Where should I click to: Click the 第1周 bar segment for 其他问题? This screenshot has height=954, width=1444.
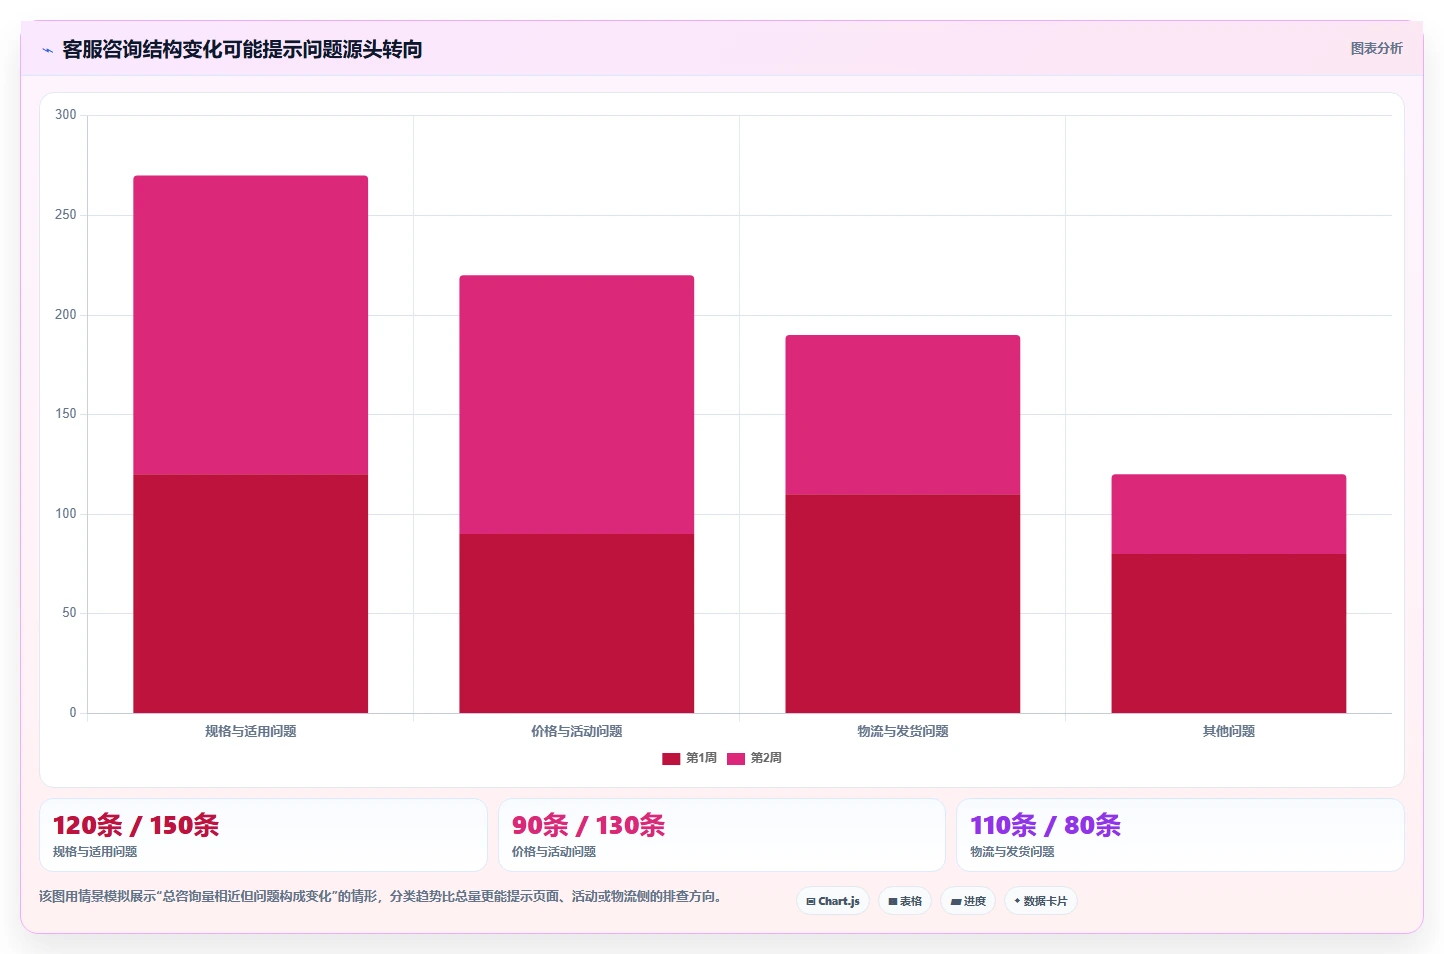coord(1229,633)
